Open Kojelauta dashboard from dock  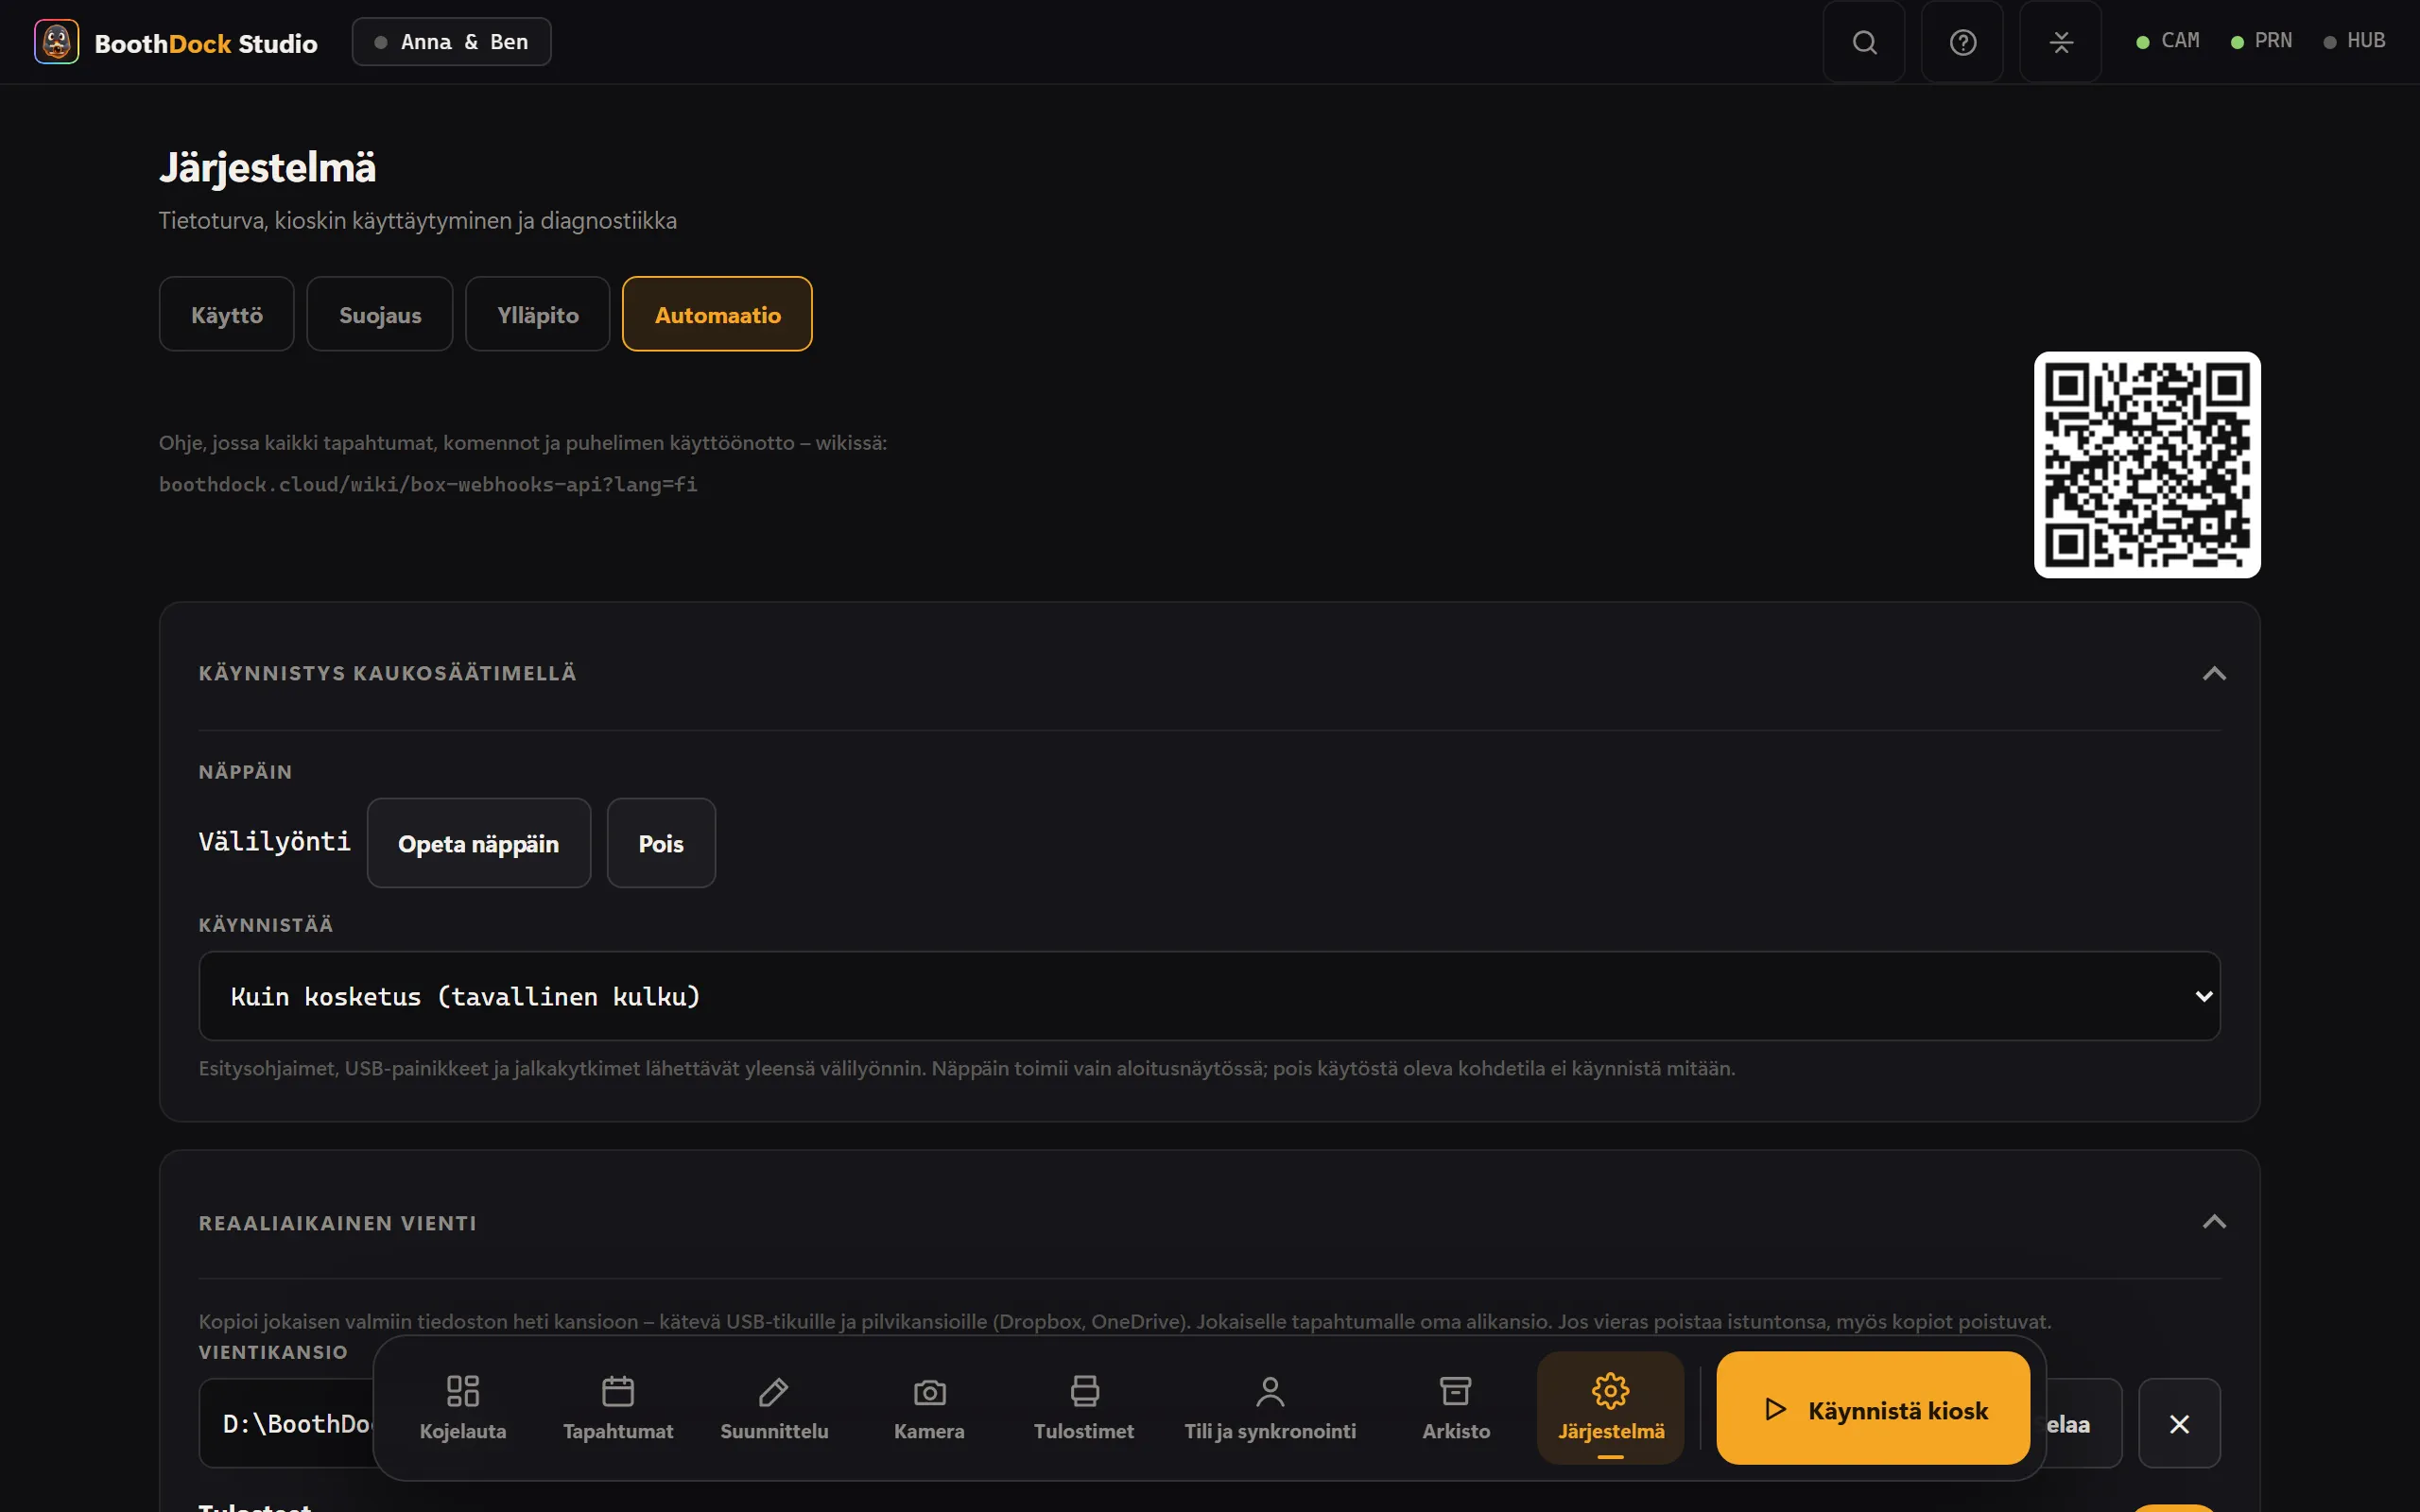tap(463, 1408)
